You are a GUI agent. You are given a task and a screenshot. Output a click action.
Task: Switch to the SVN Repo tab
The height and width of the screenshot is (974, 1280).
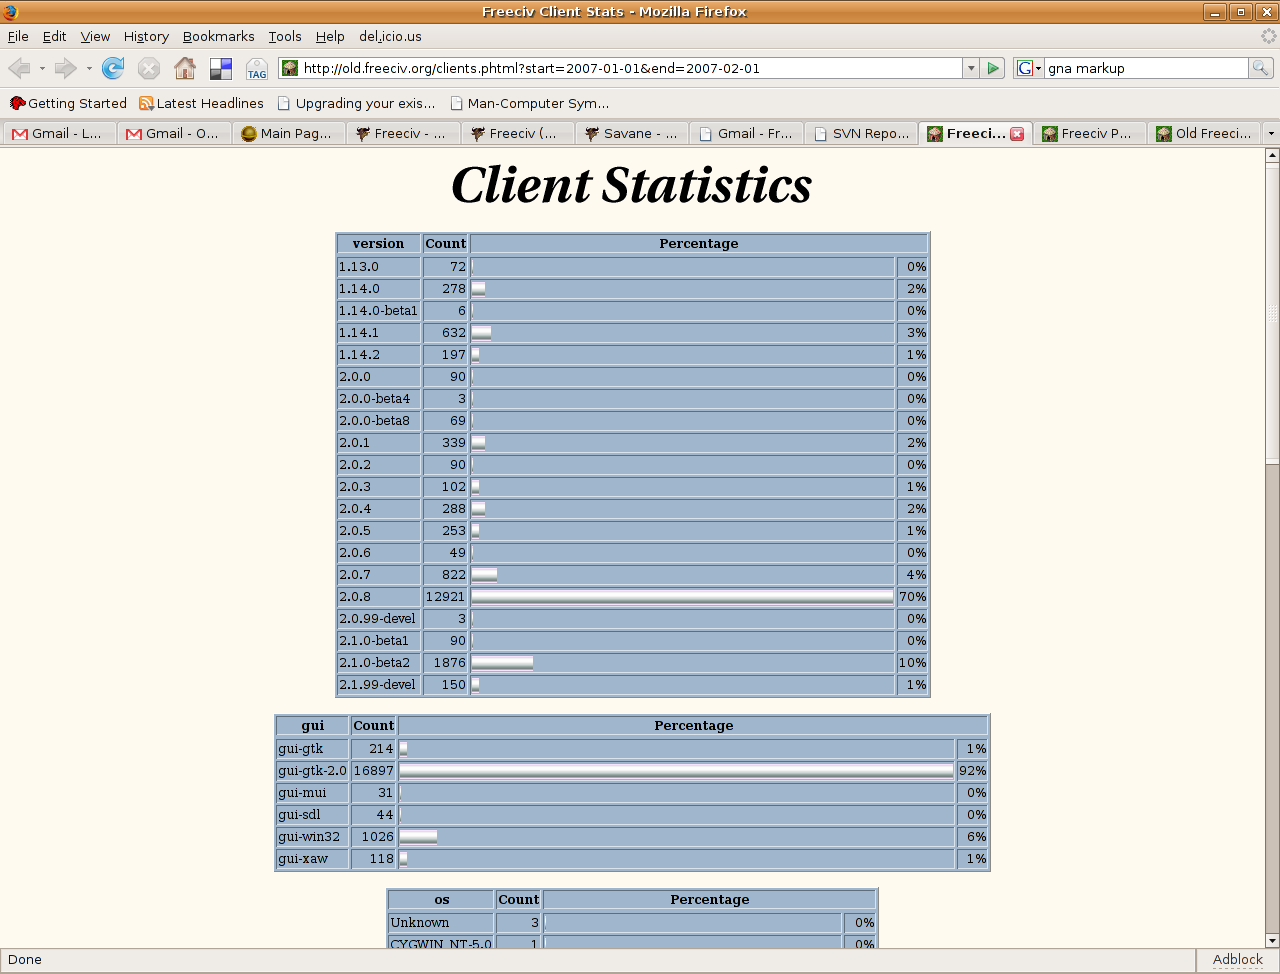[862, 134]
